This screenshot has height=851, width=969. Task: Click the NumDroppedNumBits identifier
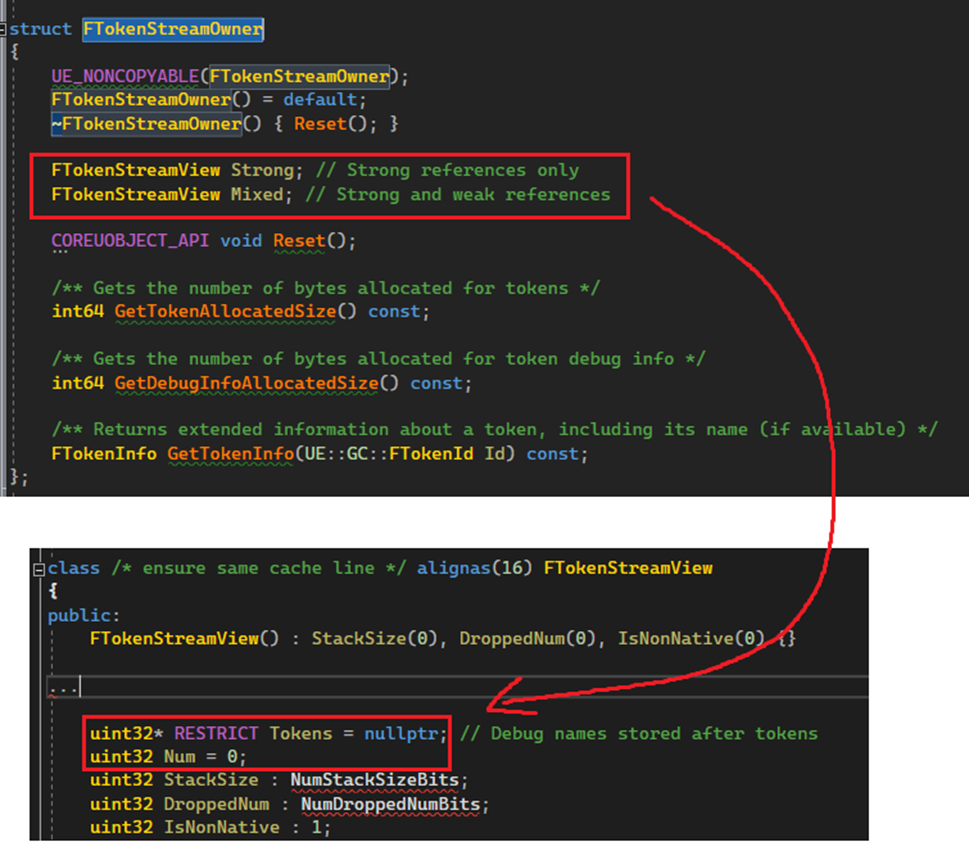point(391,805)
